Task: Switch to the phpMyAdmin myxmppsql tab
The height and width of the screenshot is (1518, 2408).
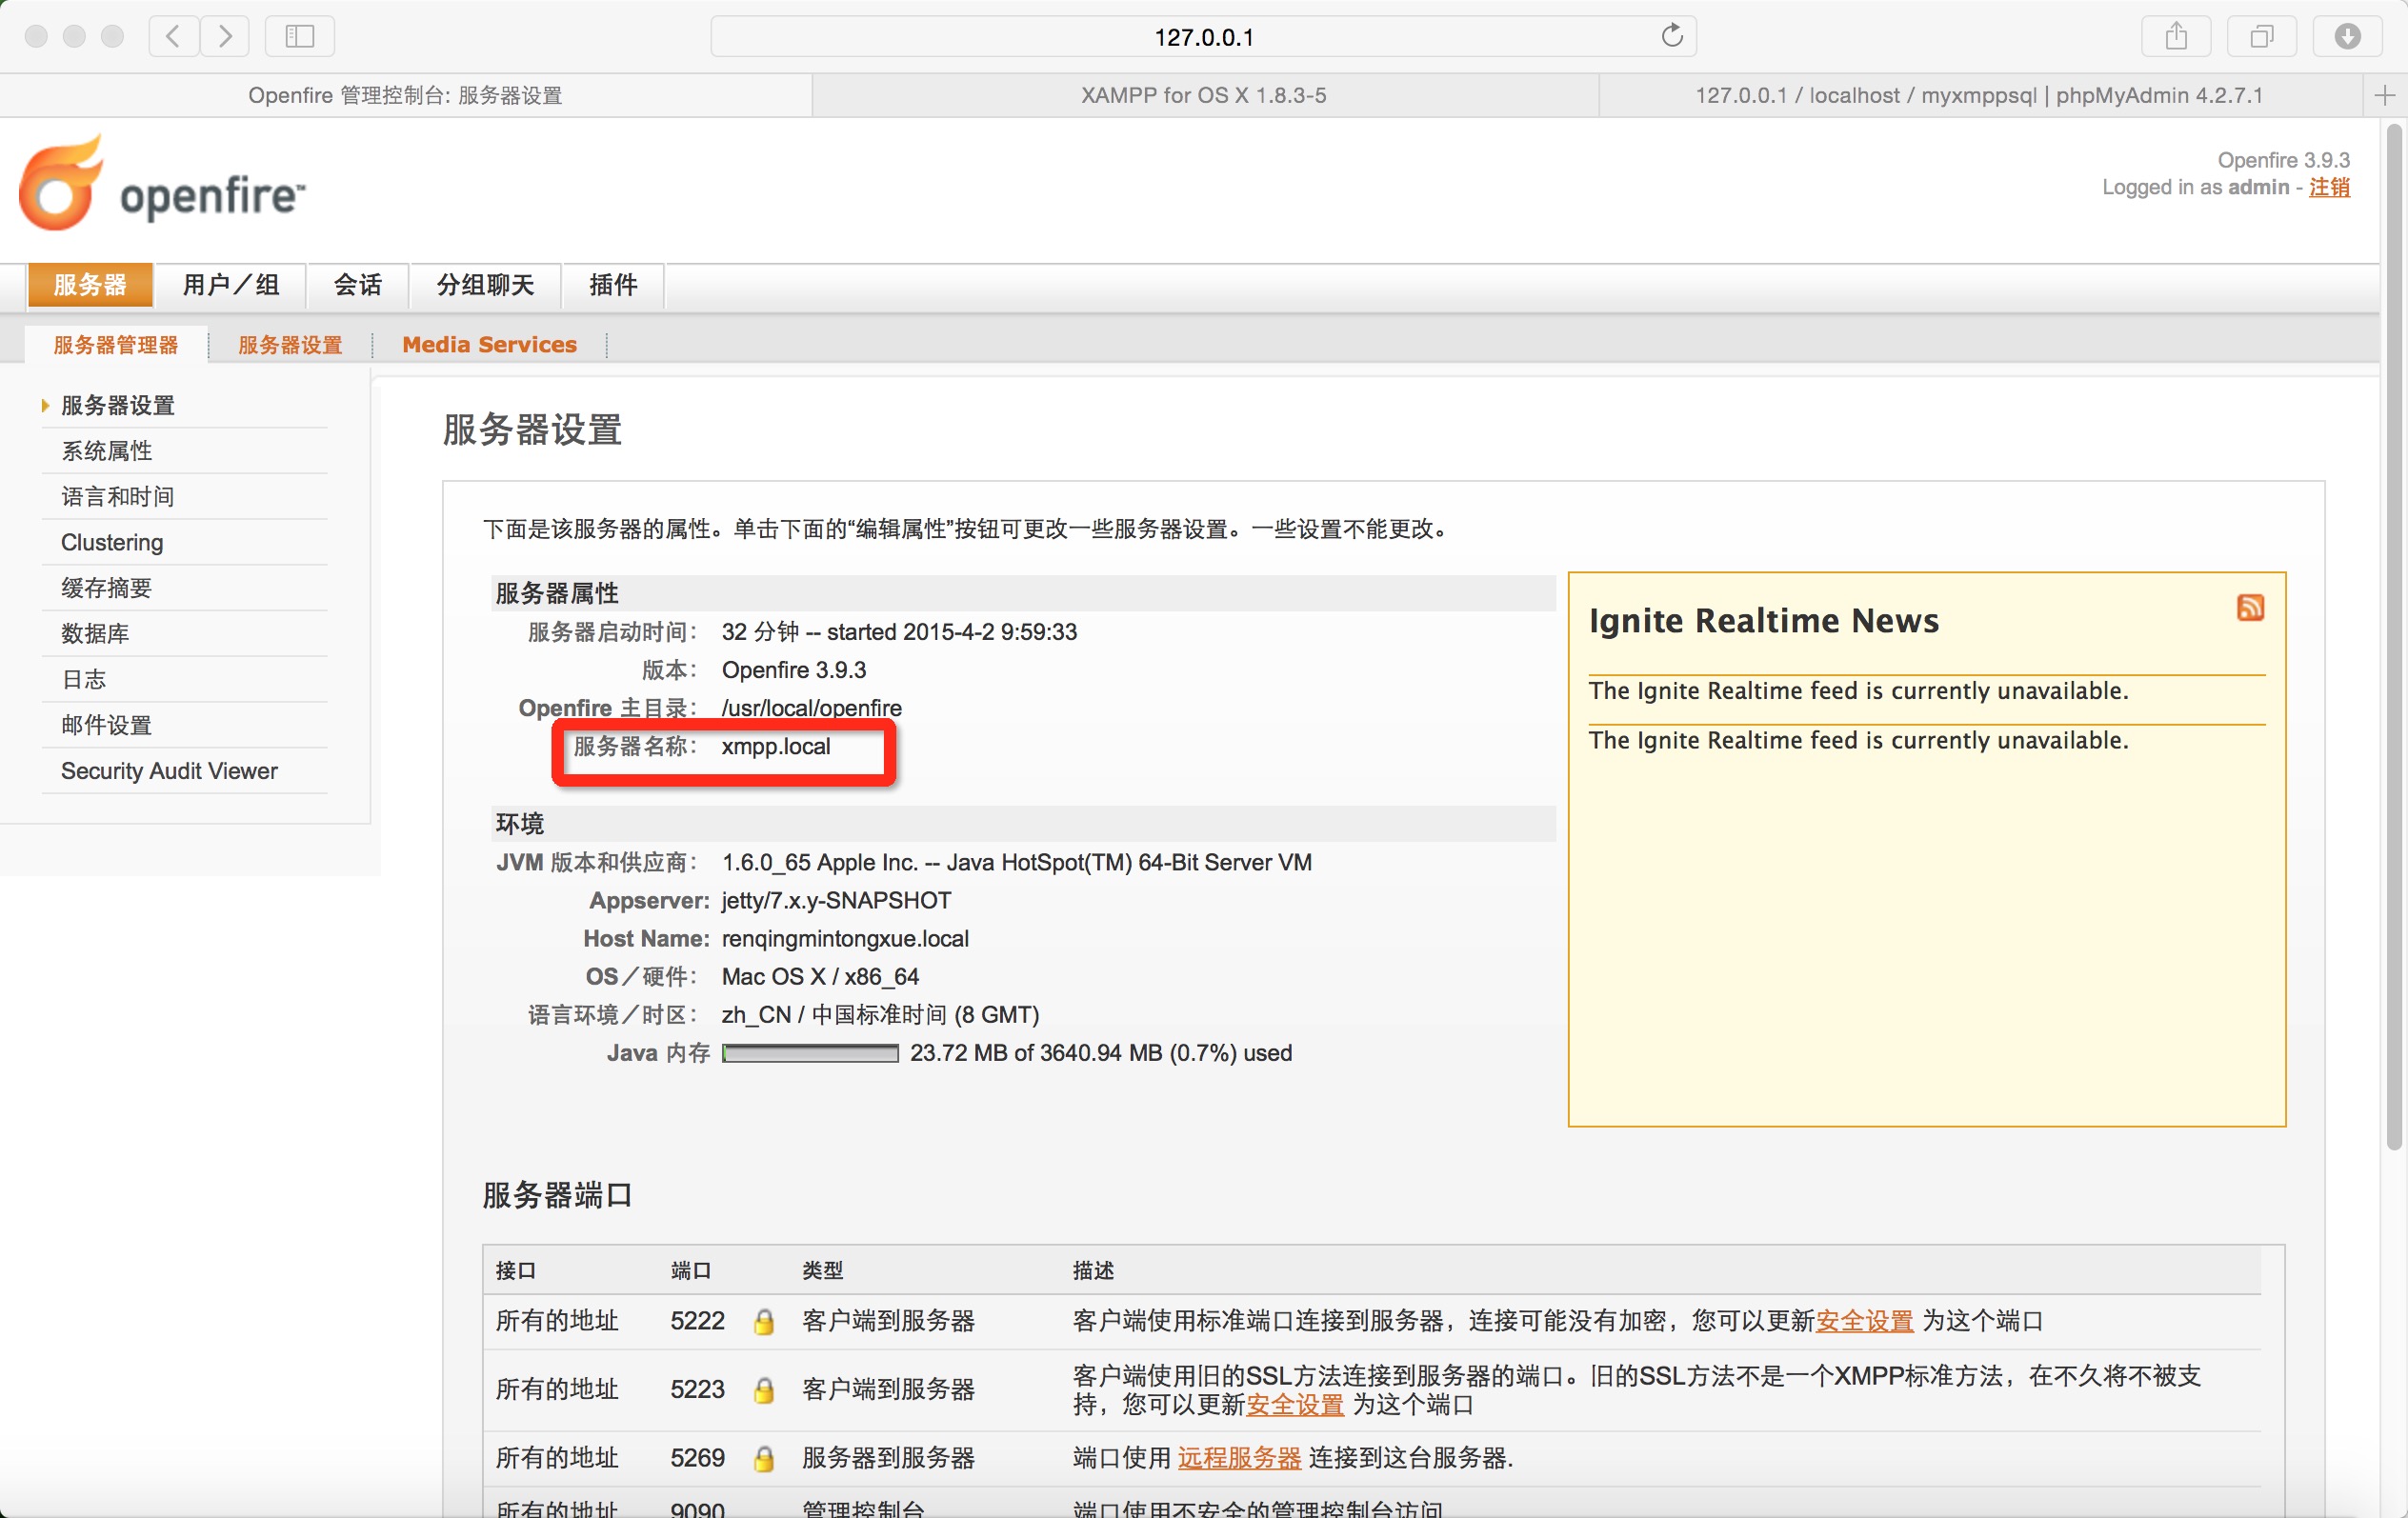Action: 1978,95
